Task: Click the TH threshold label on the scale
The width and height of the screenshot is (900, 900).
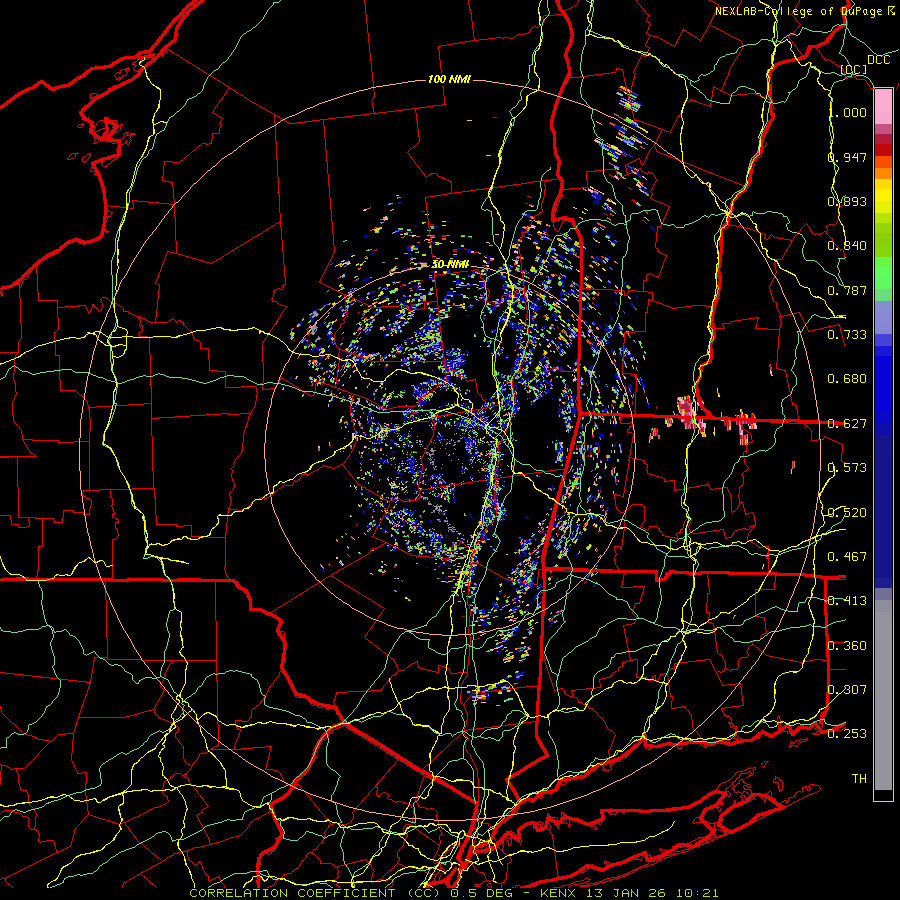Action: tap(859, 779)
